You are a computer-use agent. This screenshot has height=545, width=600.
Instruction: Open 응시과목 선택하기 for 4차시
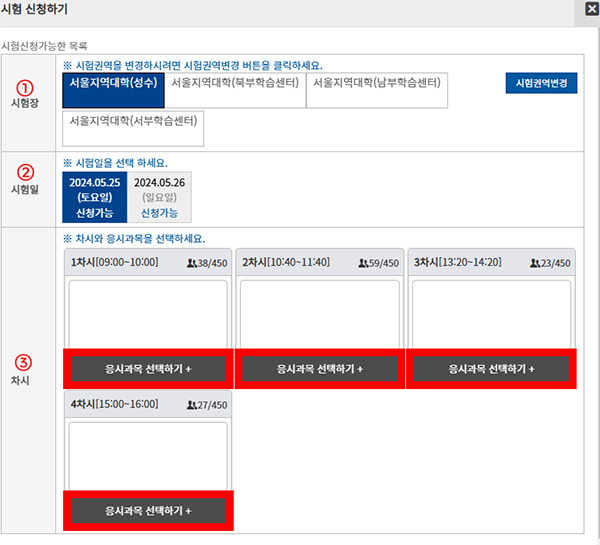click(x=148, y=511)
